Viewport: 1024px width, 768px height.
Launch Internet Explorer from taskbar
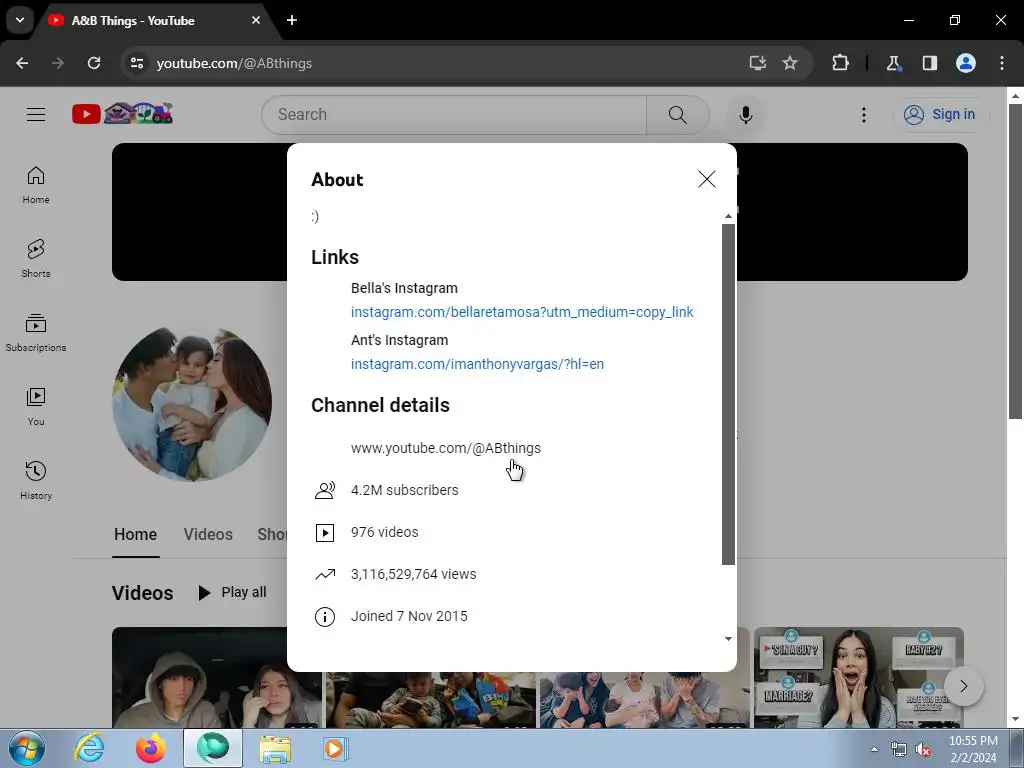(x=89, y=748)
